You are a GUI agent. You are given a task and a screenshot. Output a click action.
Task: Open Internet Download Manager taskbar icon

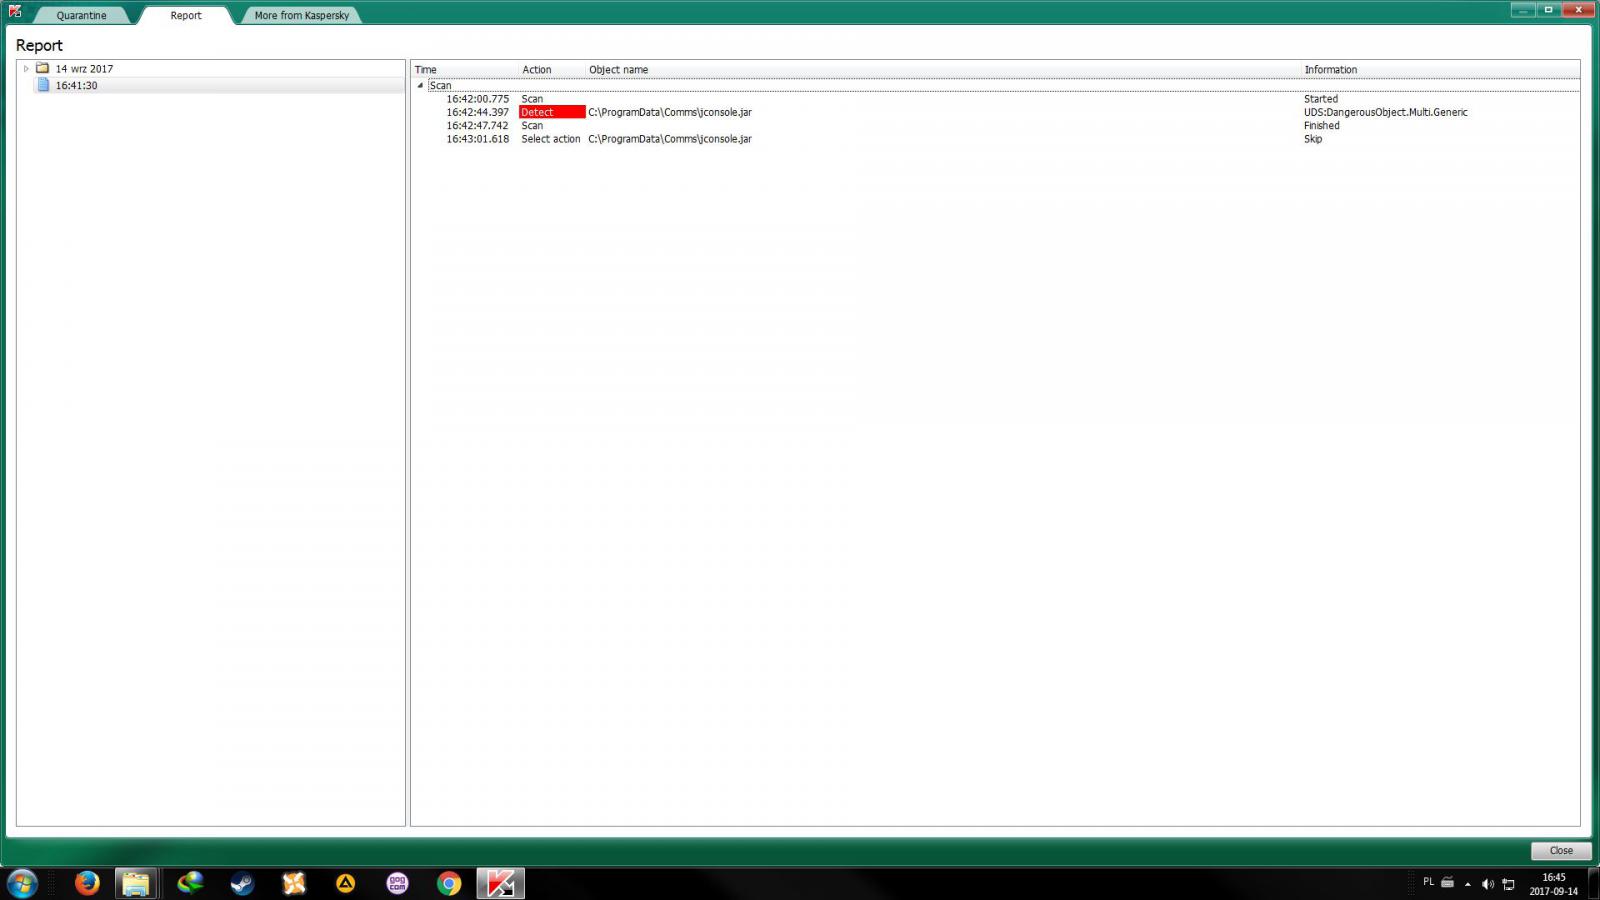[190, 883]
